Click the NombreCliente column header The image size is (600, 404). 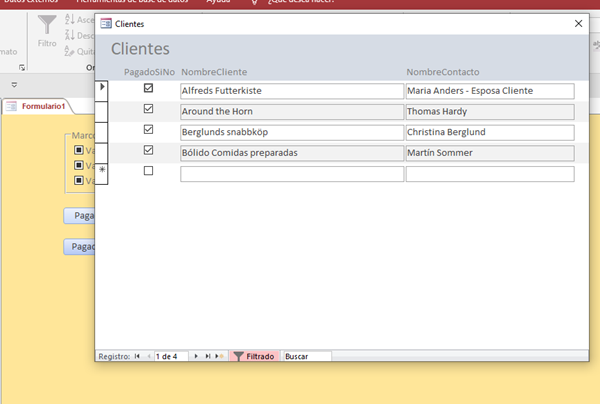click(214, 72)
